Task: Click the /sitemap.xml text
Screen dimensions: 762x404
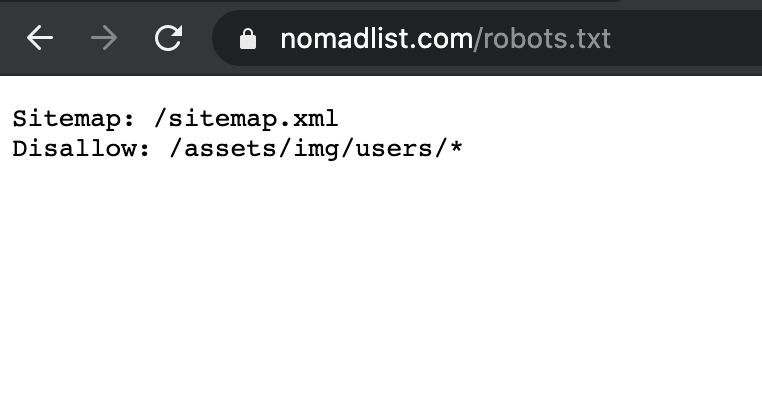Action: point(246,119)
